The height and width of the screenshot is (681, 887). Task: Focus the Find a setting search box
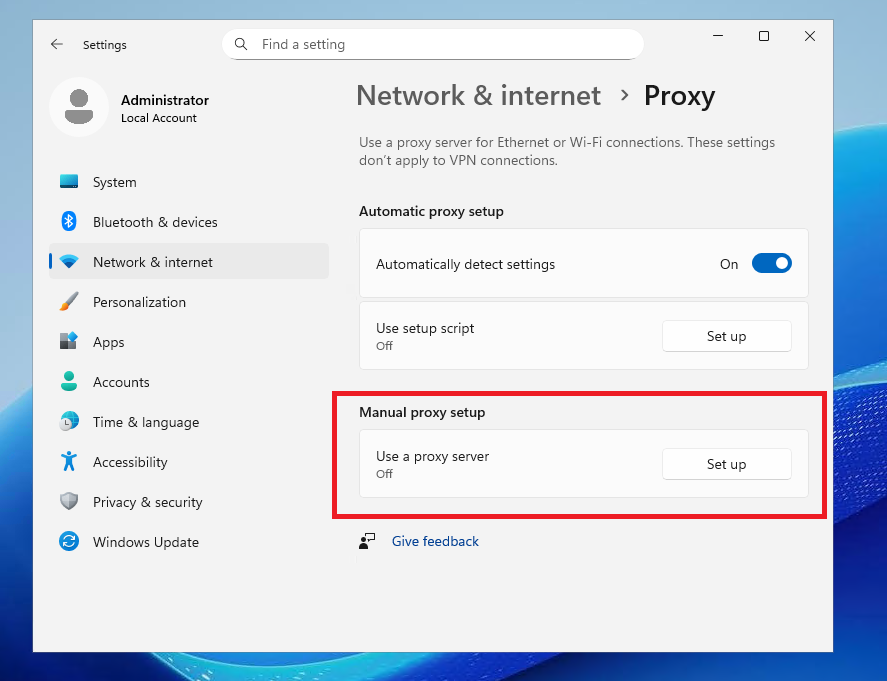433,44
